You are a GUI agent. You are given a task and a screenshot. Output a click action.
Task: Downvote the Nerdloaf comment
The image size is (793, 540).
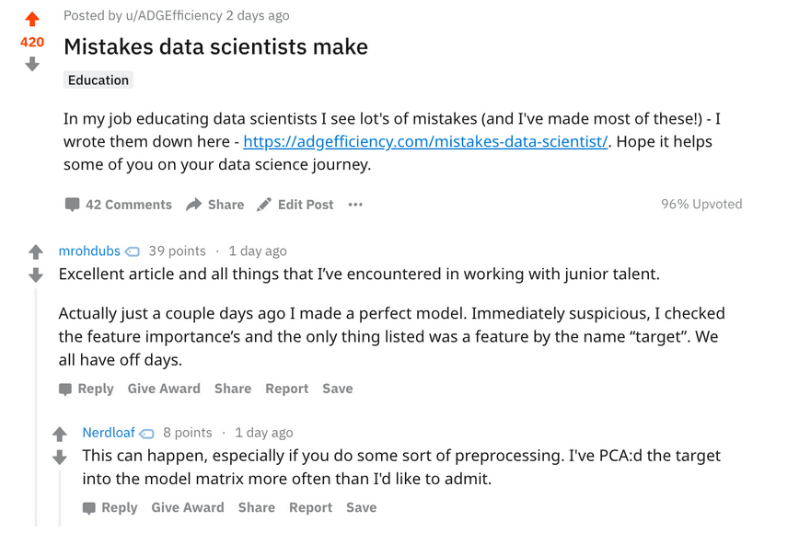click(x=60, y=457)
